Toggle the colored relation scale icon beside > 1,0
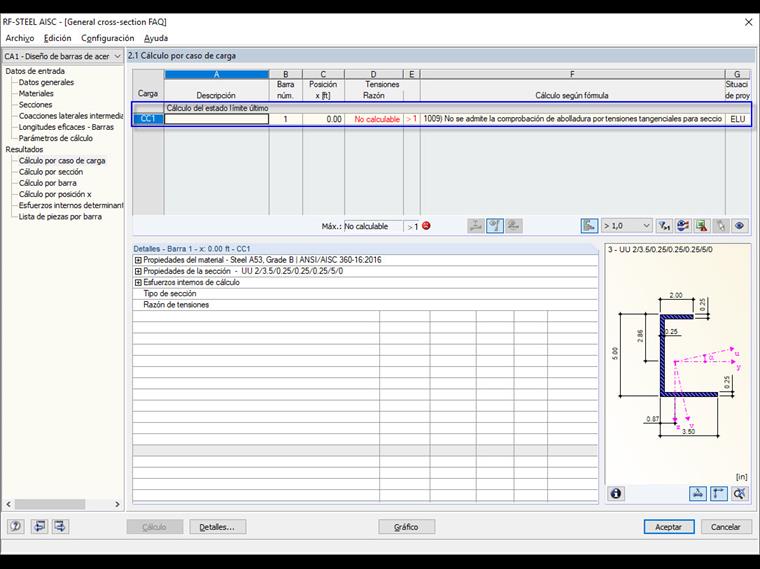The image size is (760, 569). click(589, 226)
